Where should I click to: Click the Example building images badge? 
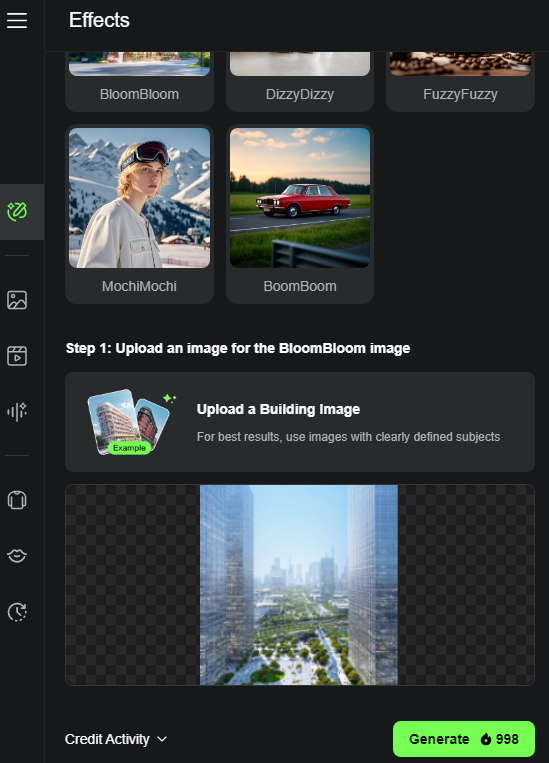(x=129, y=448)
